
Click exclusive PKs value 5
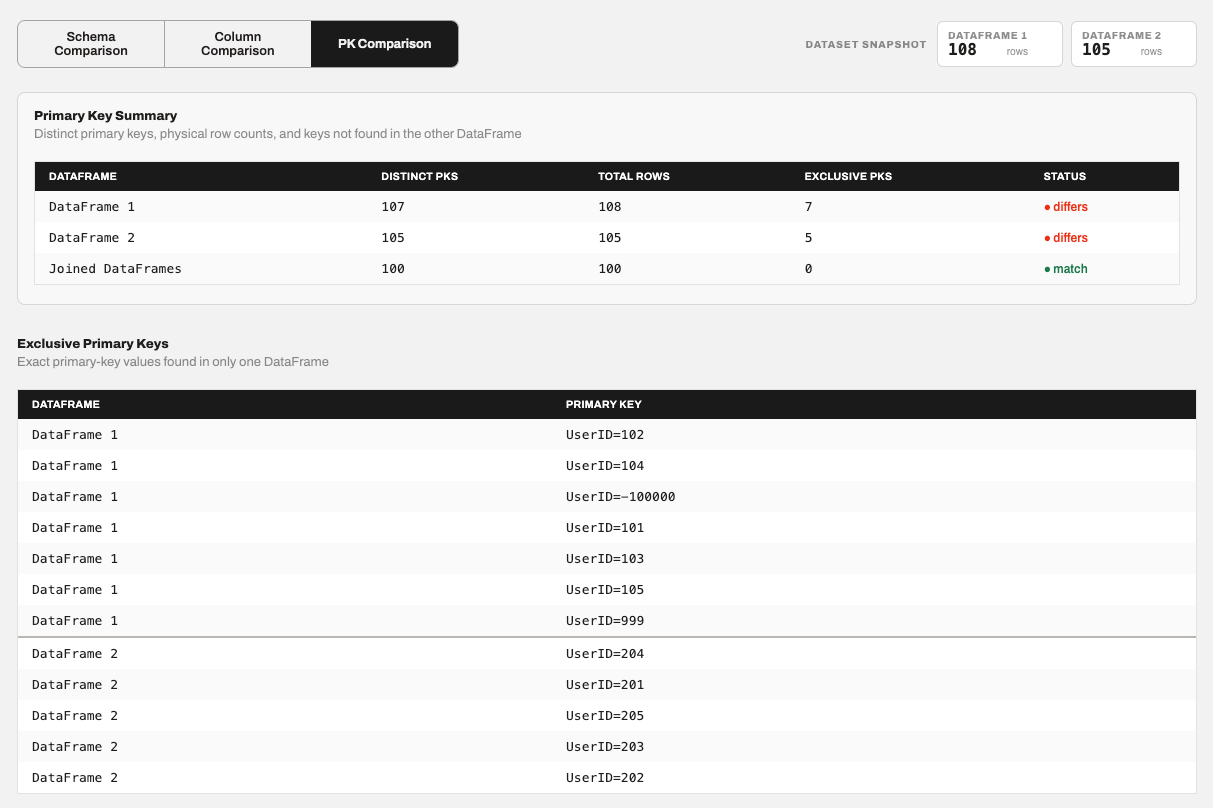point(808,238)
